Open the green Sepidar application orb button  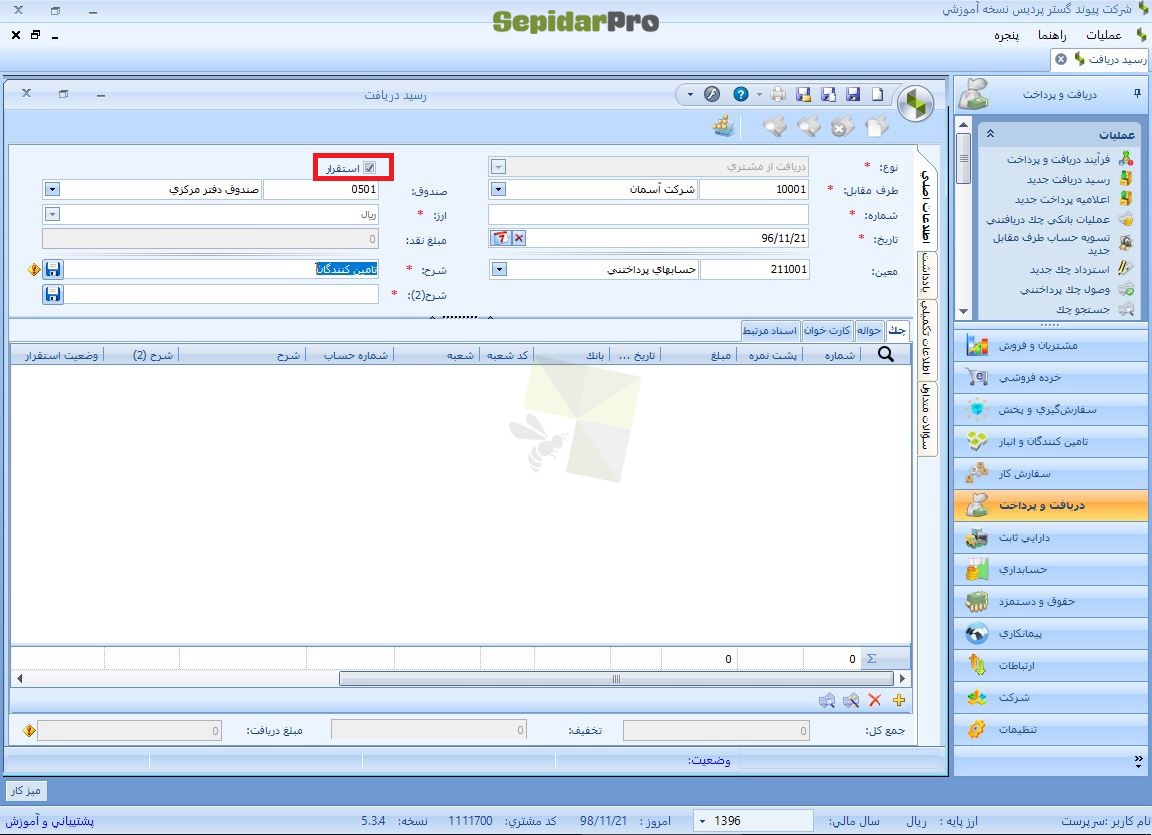pos(915,104)
